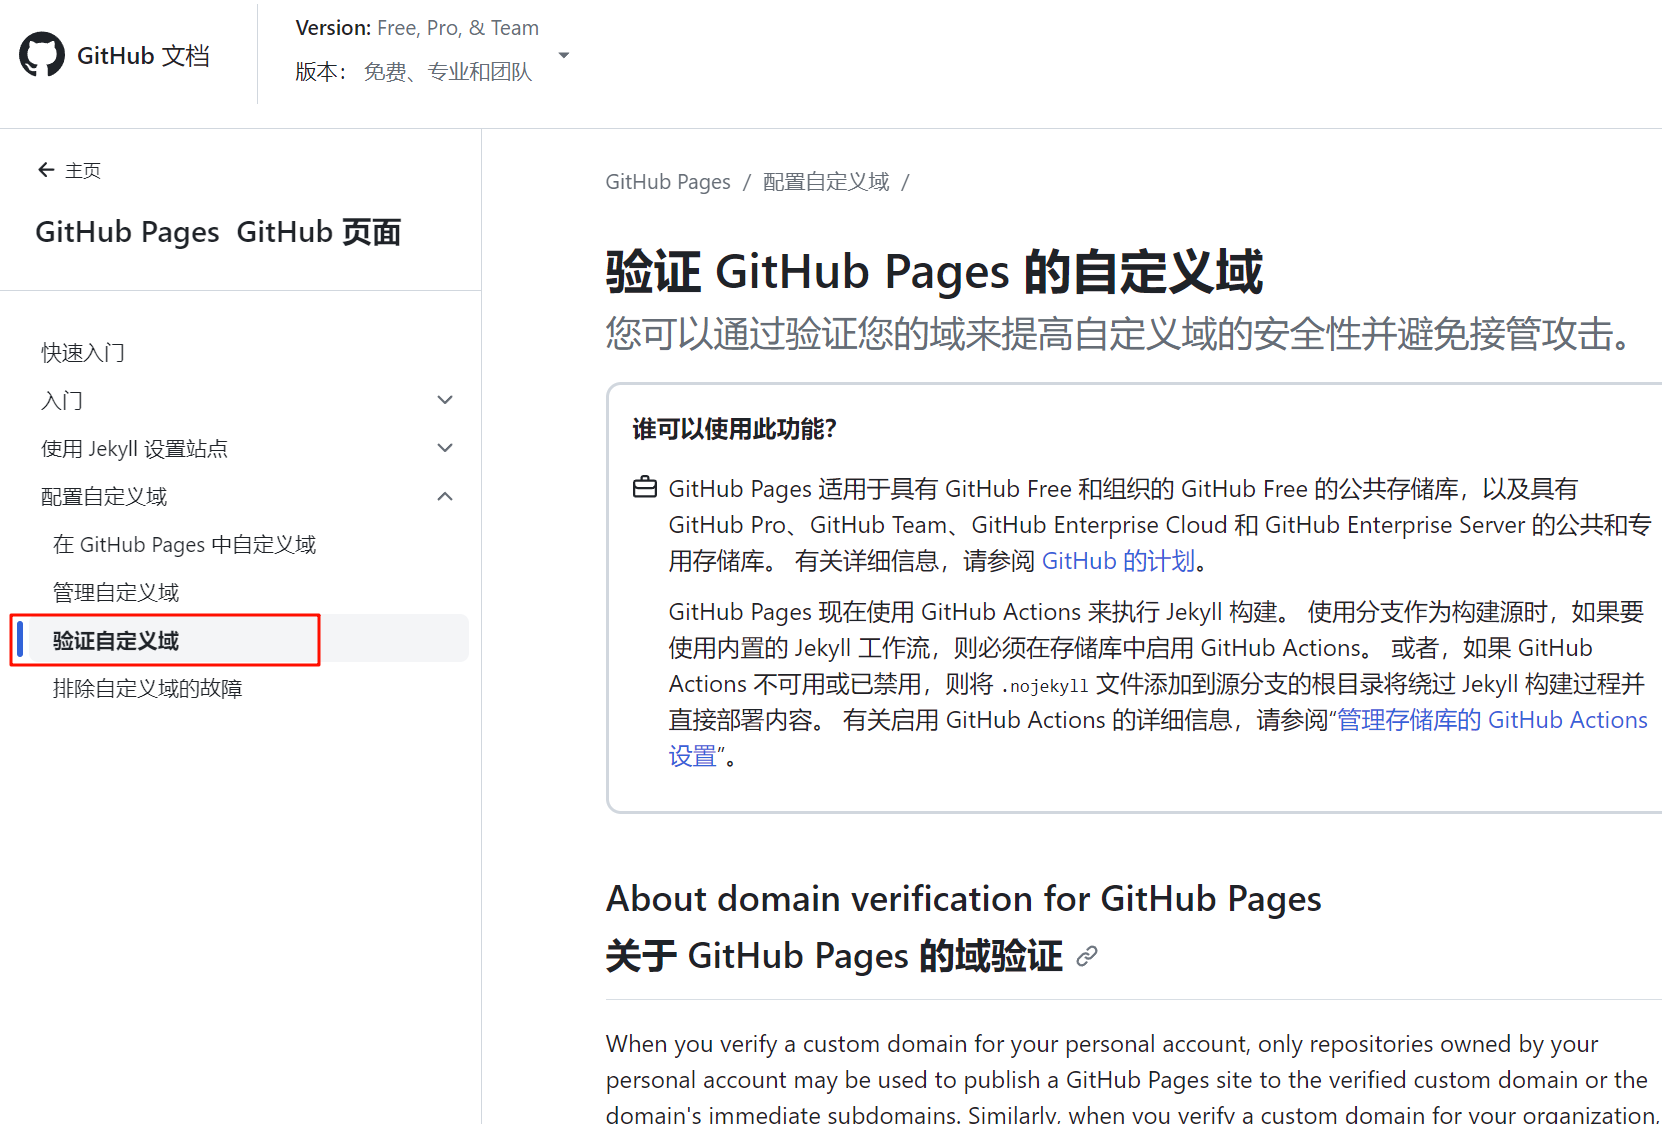The width and height of the screenshot is (1662, 1124).
Task: Click 使用 Jekyll 设置站点 sidebar label
Action: [x=135, y=449]
